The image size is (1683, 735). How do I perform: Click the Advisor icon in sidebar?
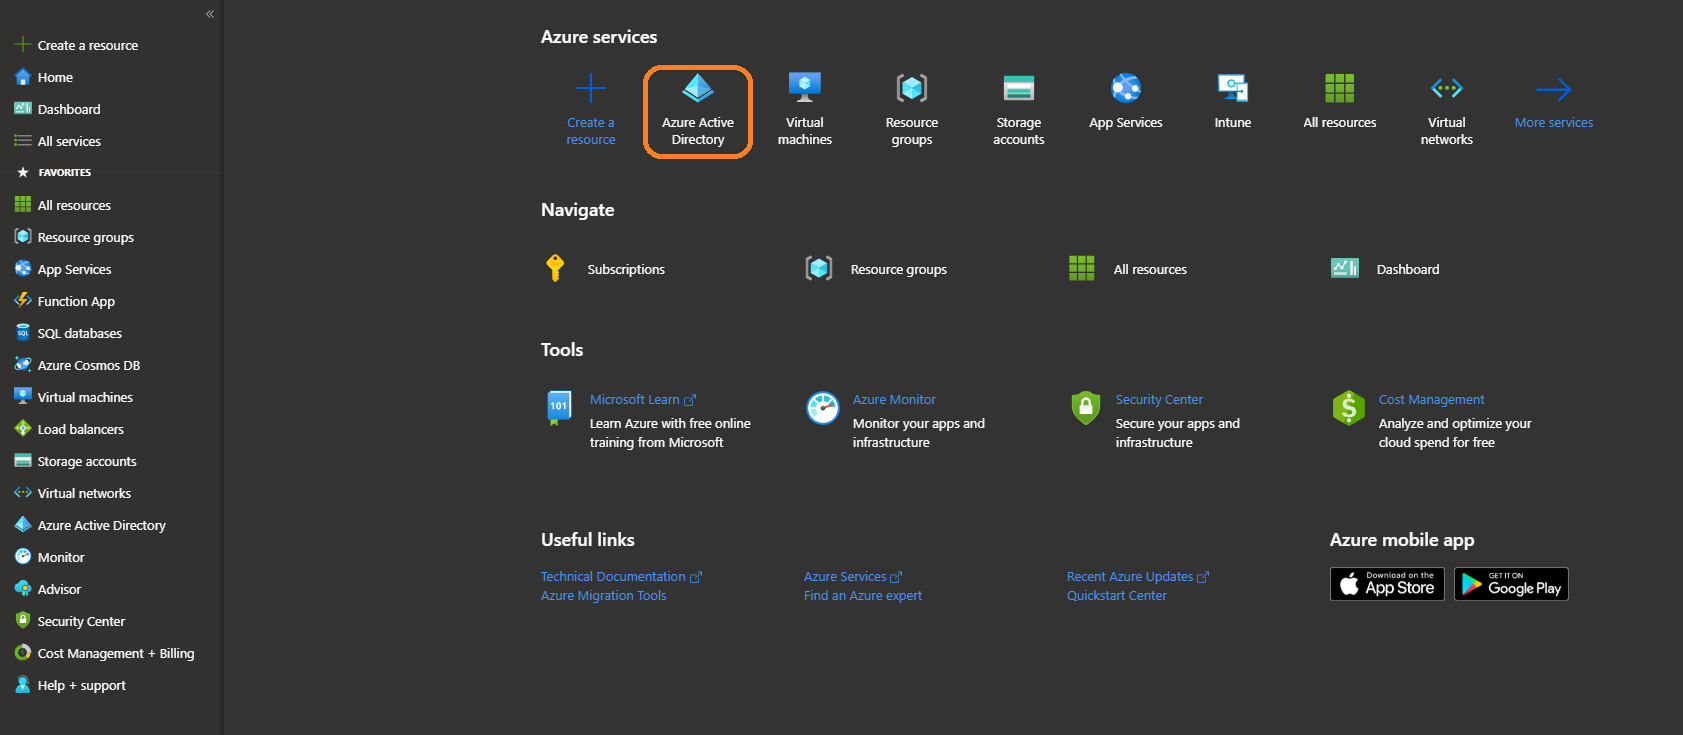(x=23, y=588)
